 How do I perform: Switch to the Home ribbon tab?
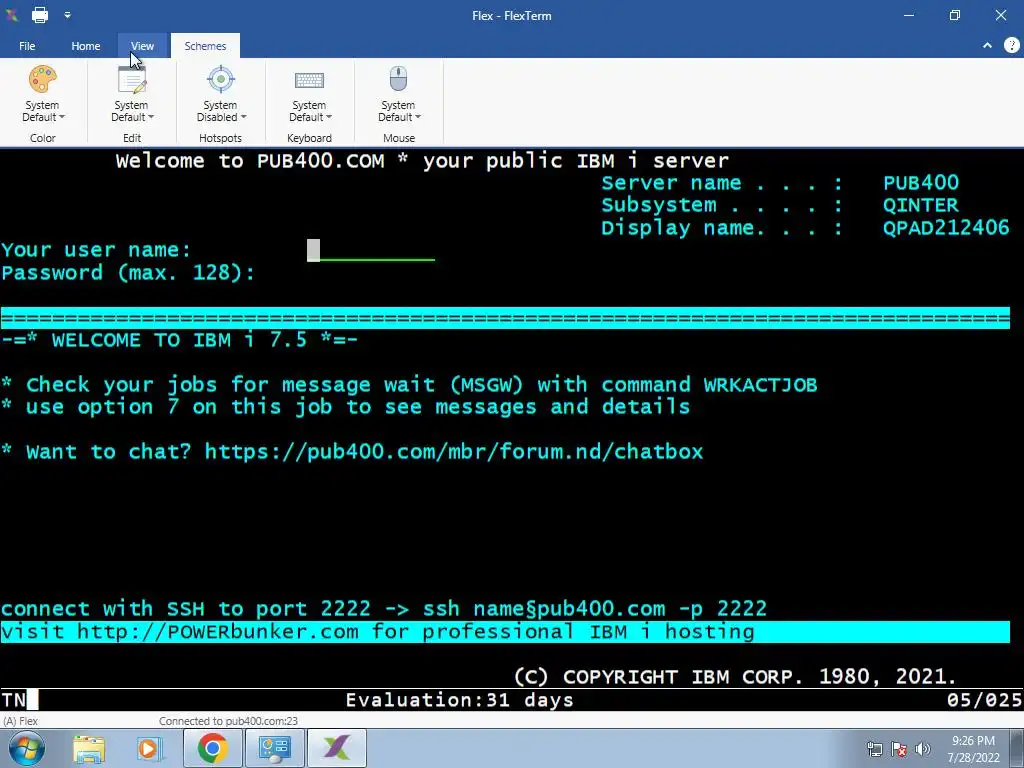coord(86,46)
